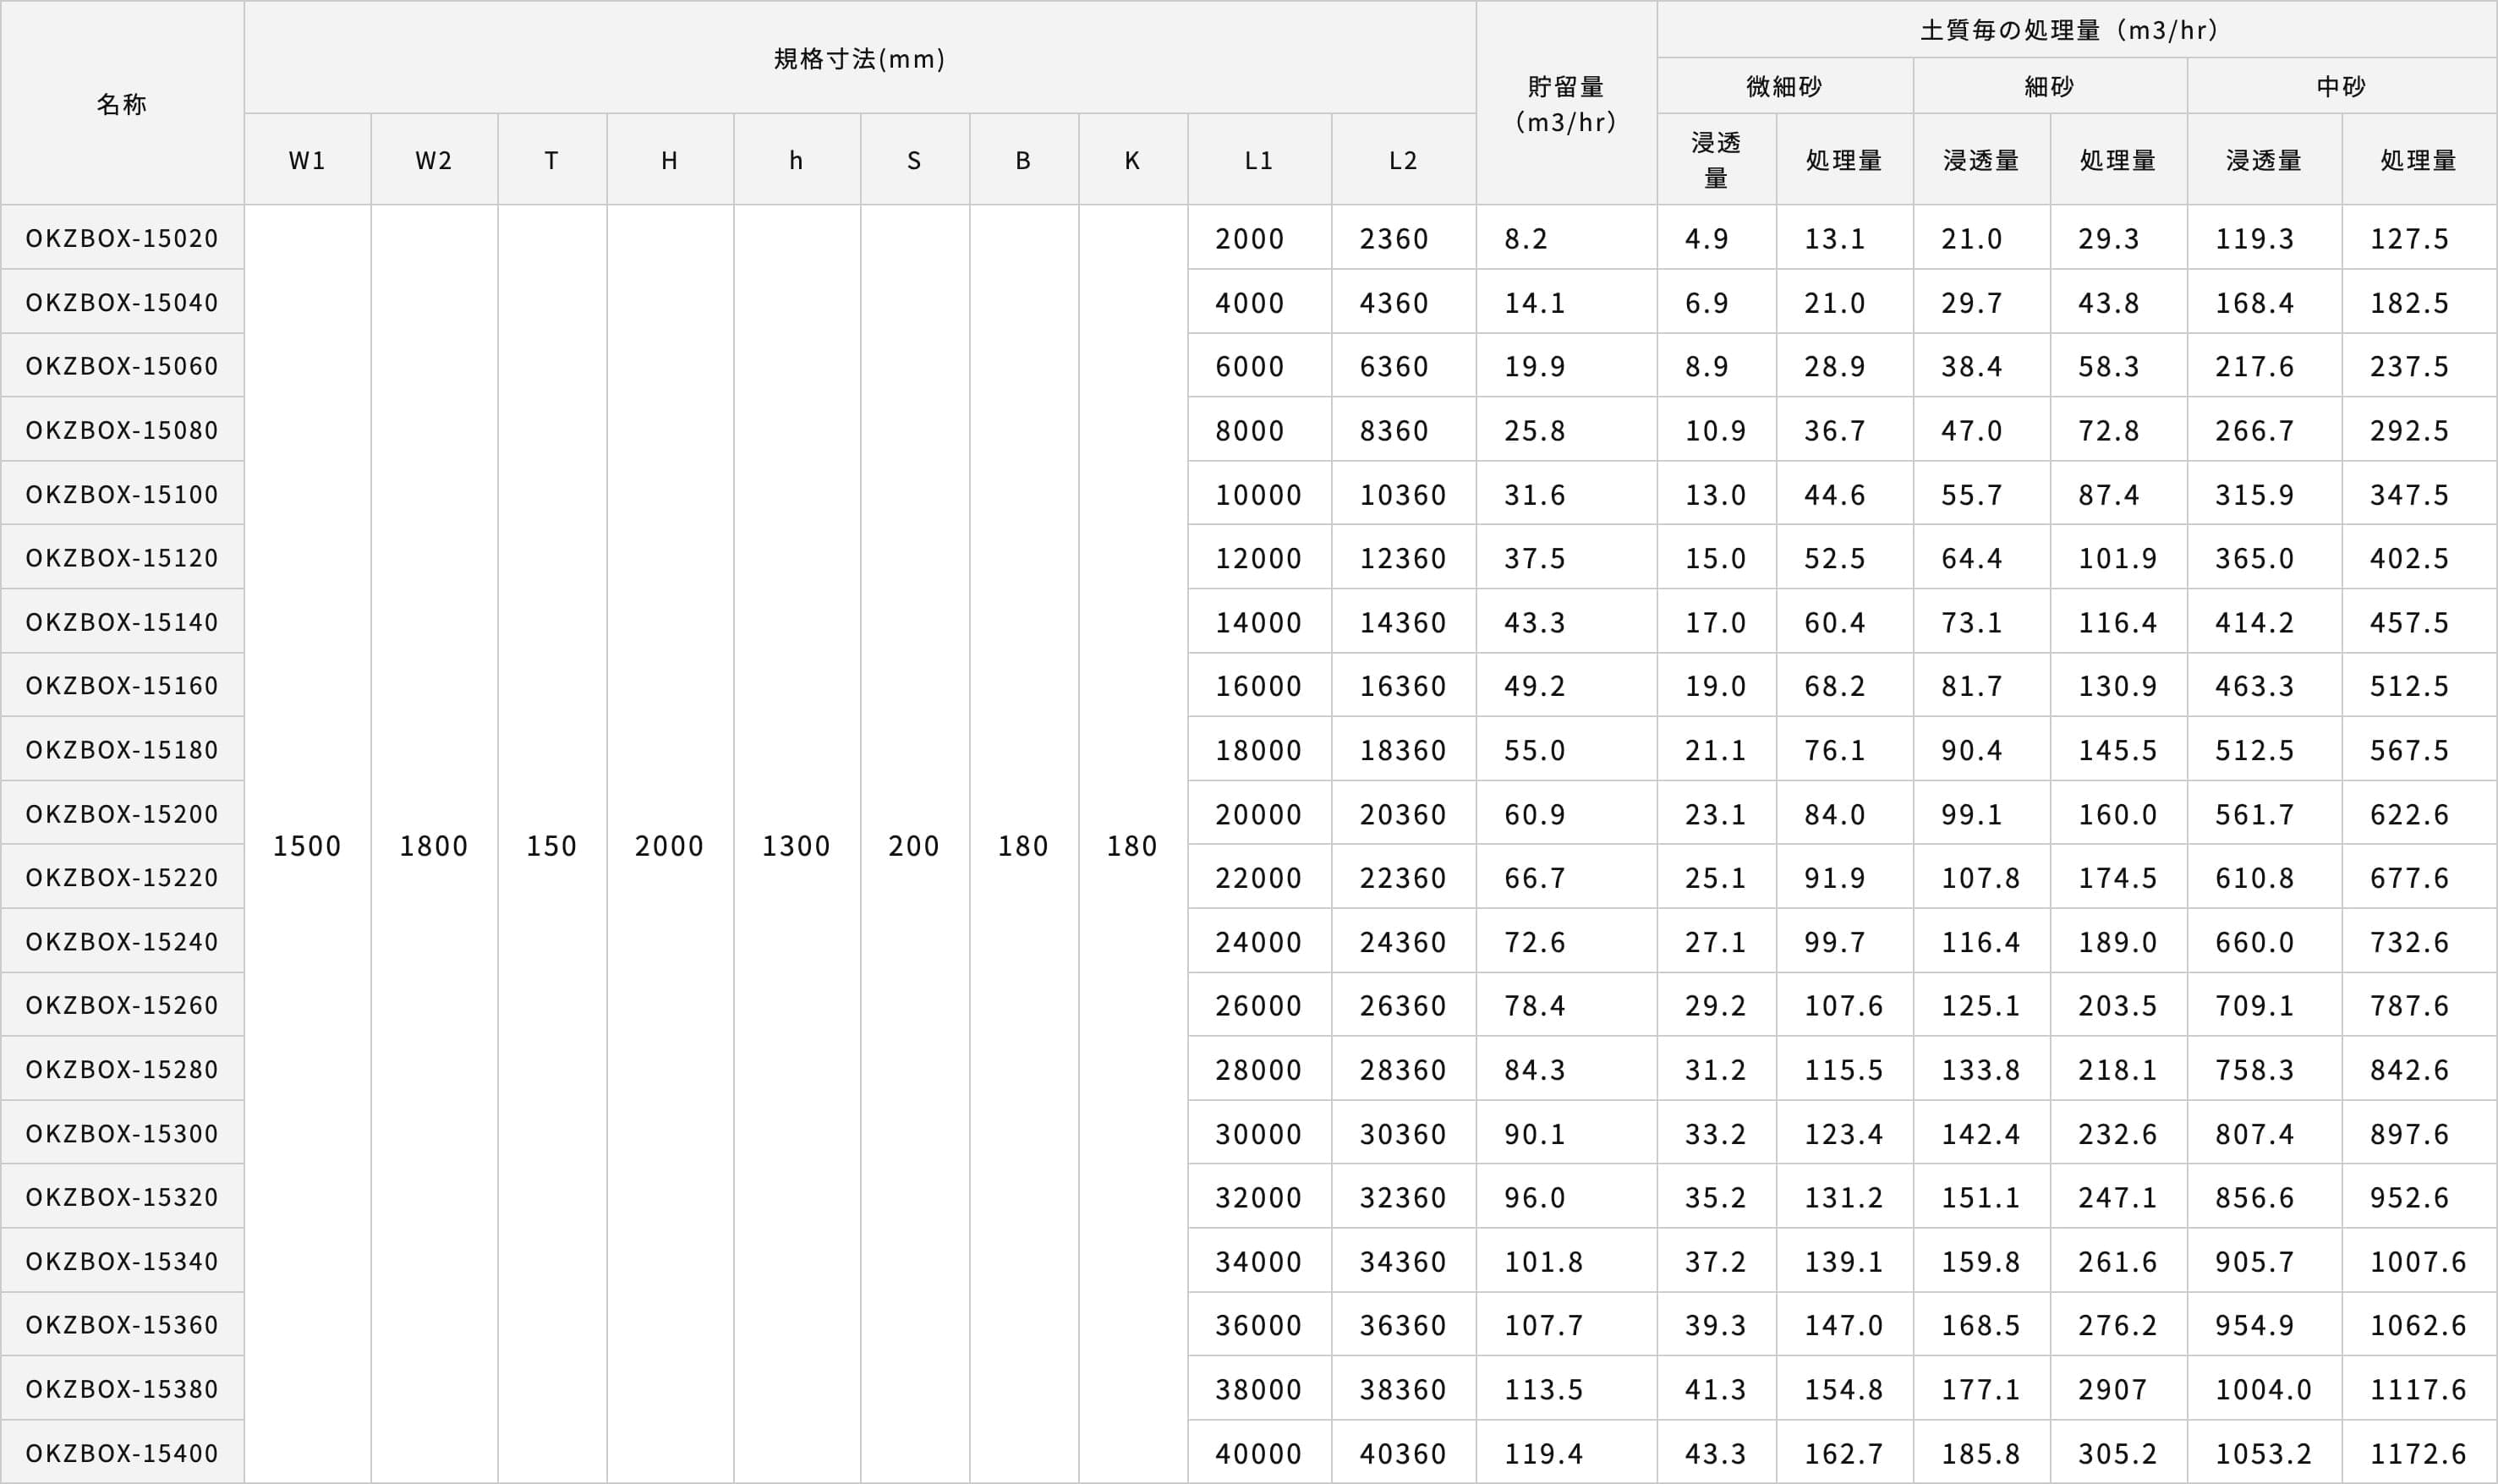Select the OKZBOX-15220 name cell
The height and width of the screenshot is (1484, 2498).
[x=122, y=877]
